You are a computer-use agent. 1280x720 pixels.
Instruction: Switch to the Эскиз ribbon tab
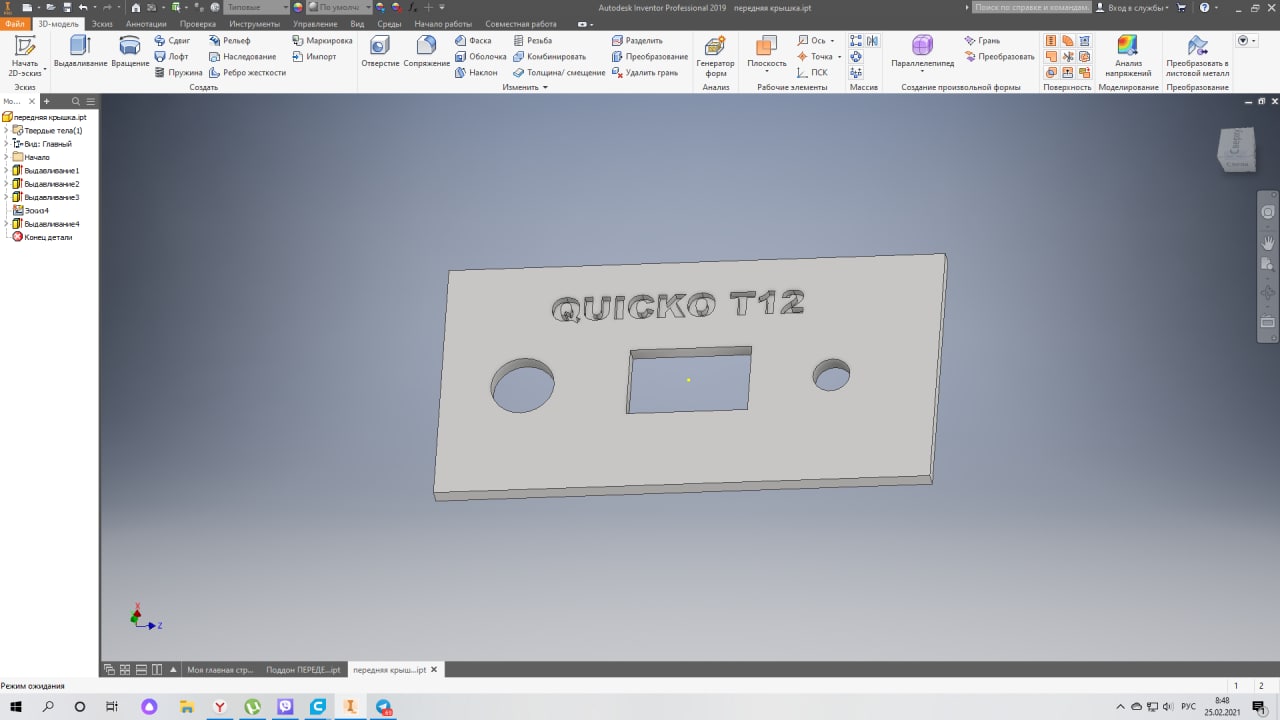(102, 23)
